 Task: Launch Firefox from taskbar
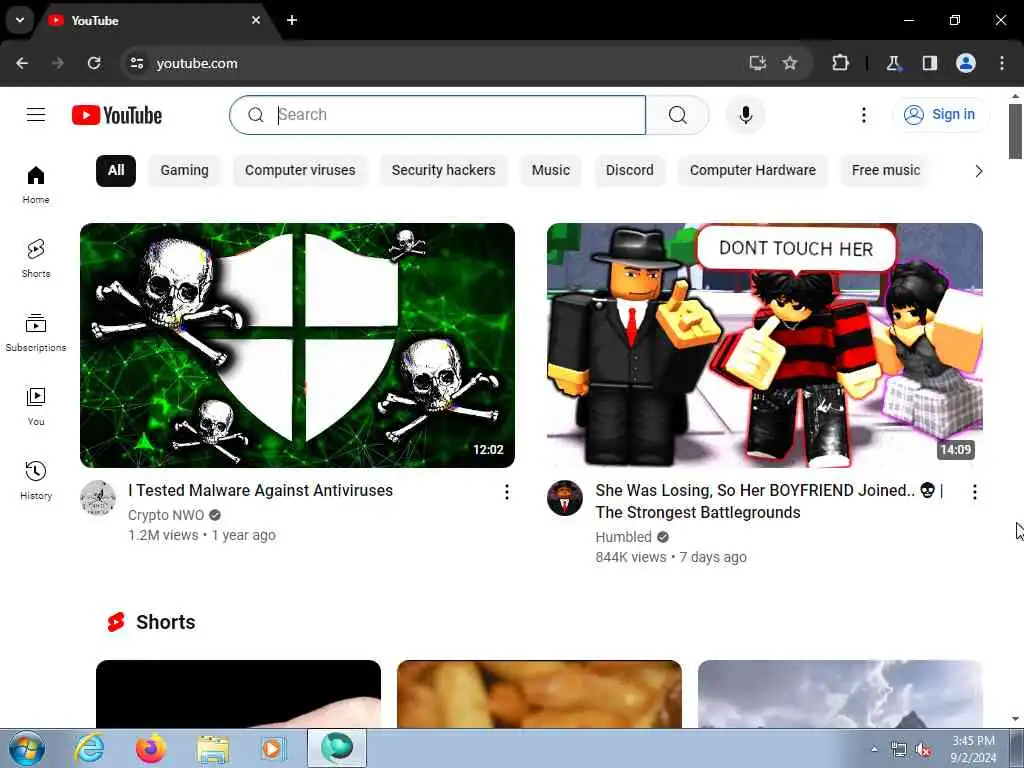coord(151,748)
